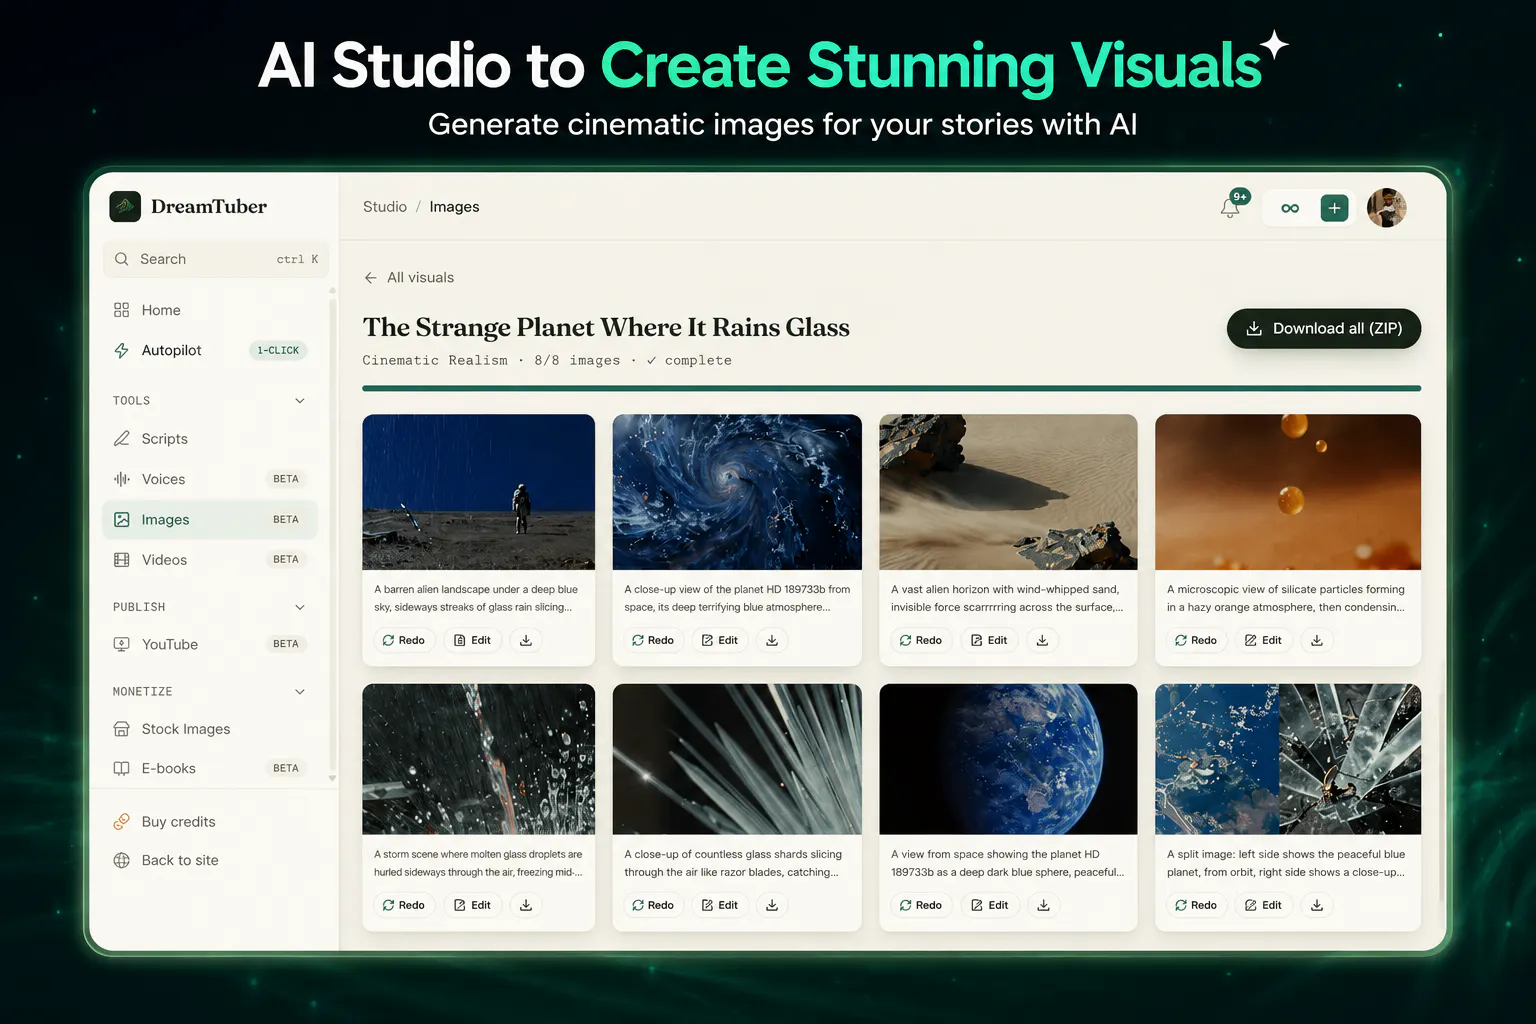This screenshot has width=1536, height=1024.
Task: Open Voices tool in sidebar
Action: pyautogui.click(x=210, y=479)
